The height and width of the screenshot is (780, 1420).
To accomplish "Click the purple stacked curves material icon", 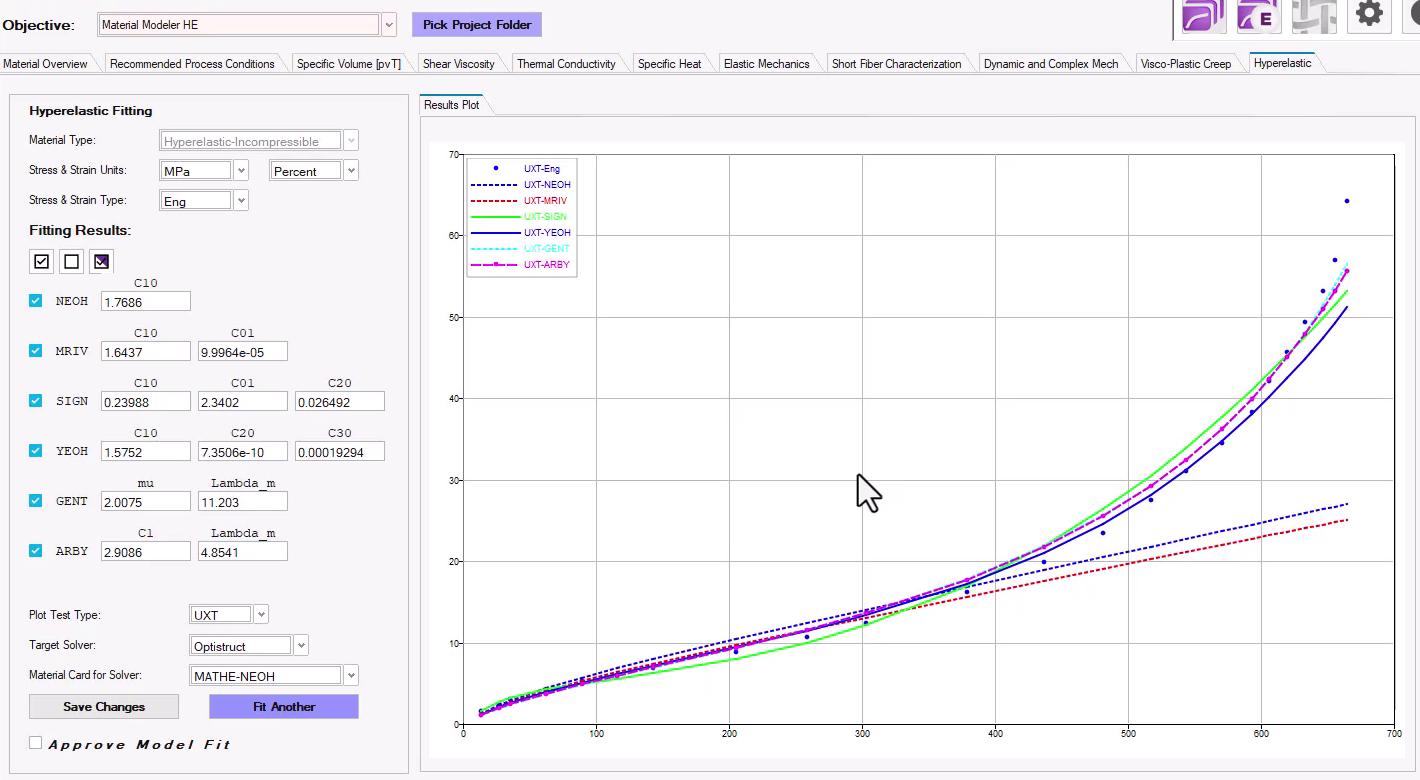I will pyautogui.click(x=1204, y=15).
